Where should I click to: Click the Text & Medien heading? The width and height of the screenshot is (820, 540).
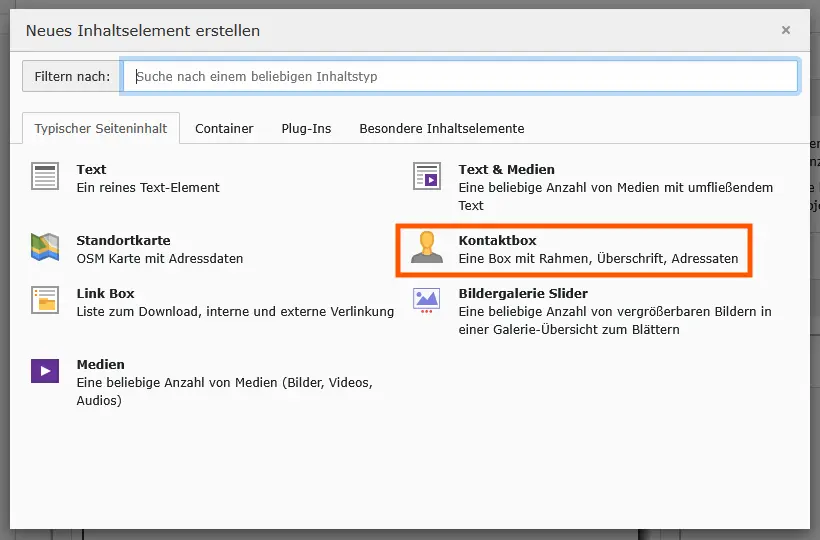[x=506, y=169]
